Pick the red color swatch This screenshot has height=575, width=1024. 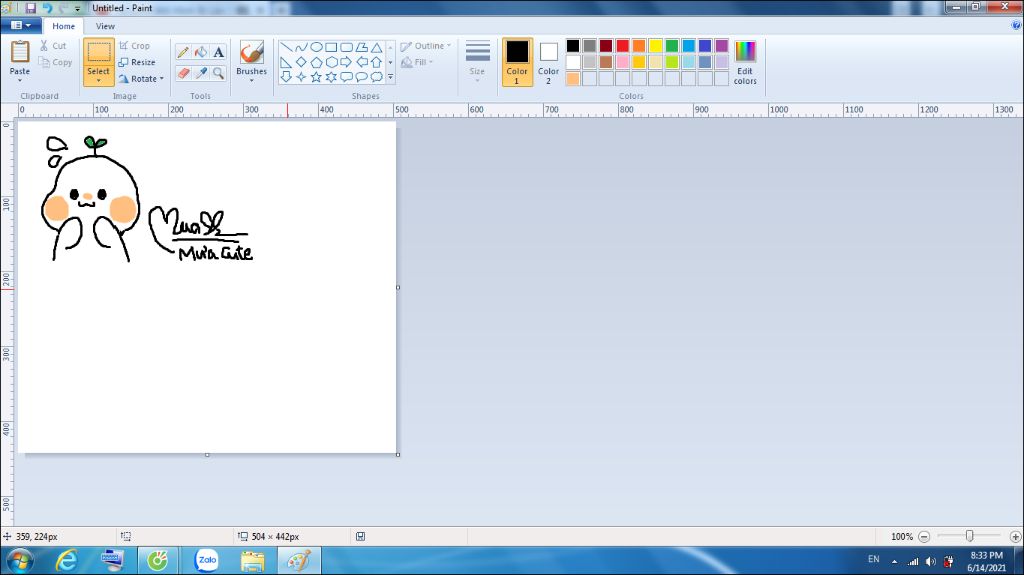[x=622, y=46]
